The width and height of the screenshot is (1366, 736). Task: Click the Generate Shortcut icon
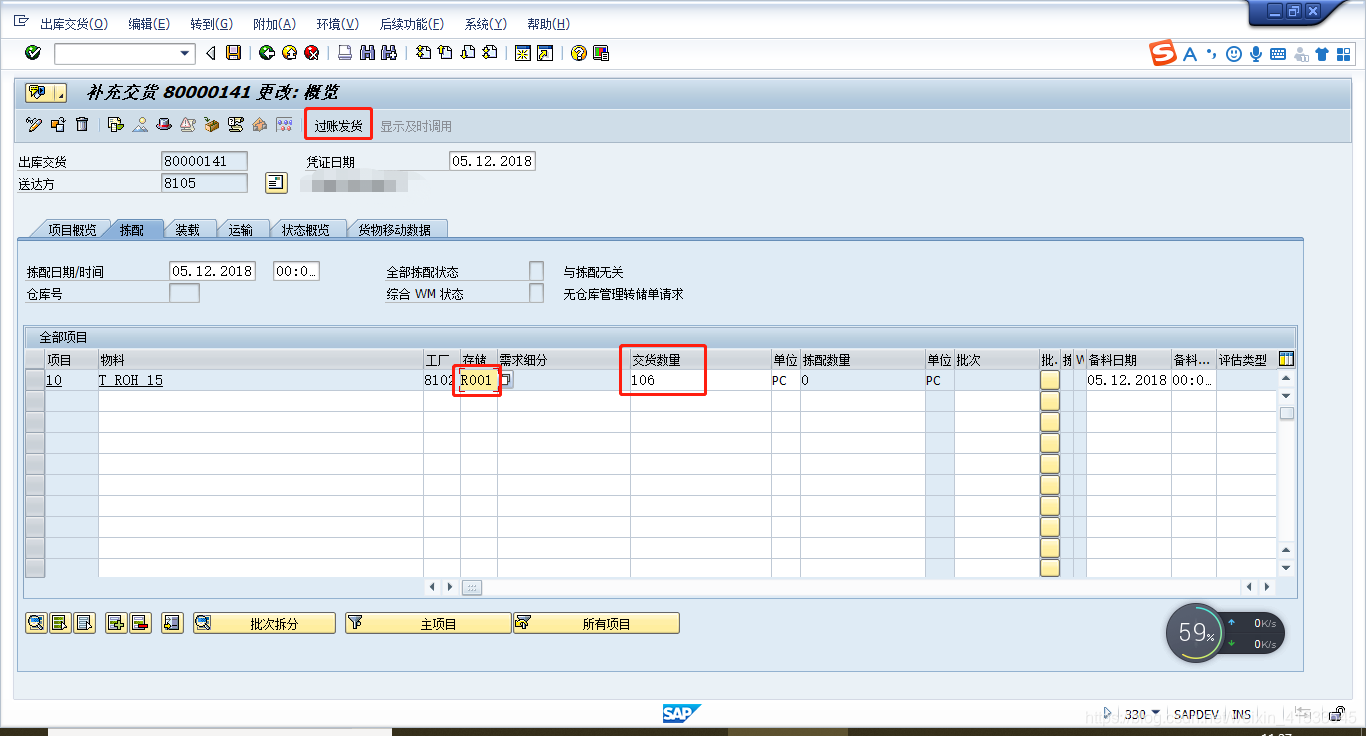[545, 53]
